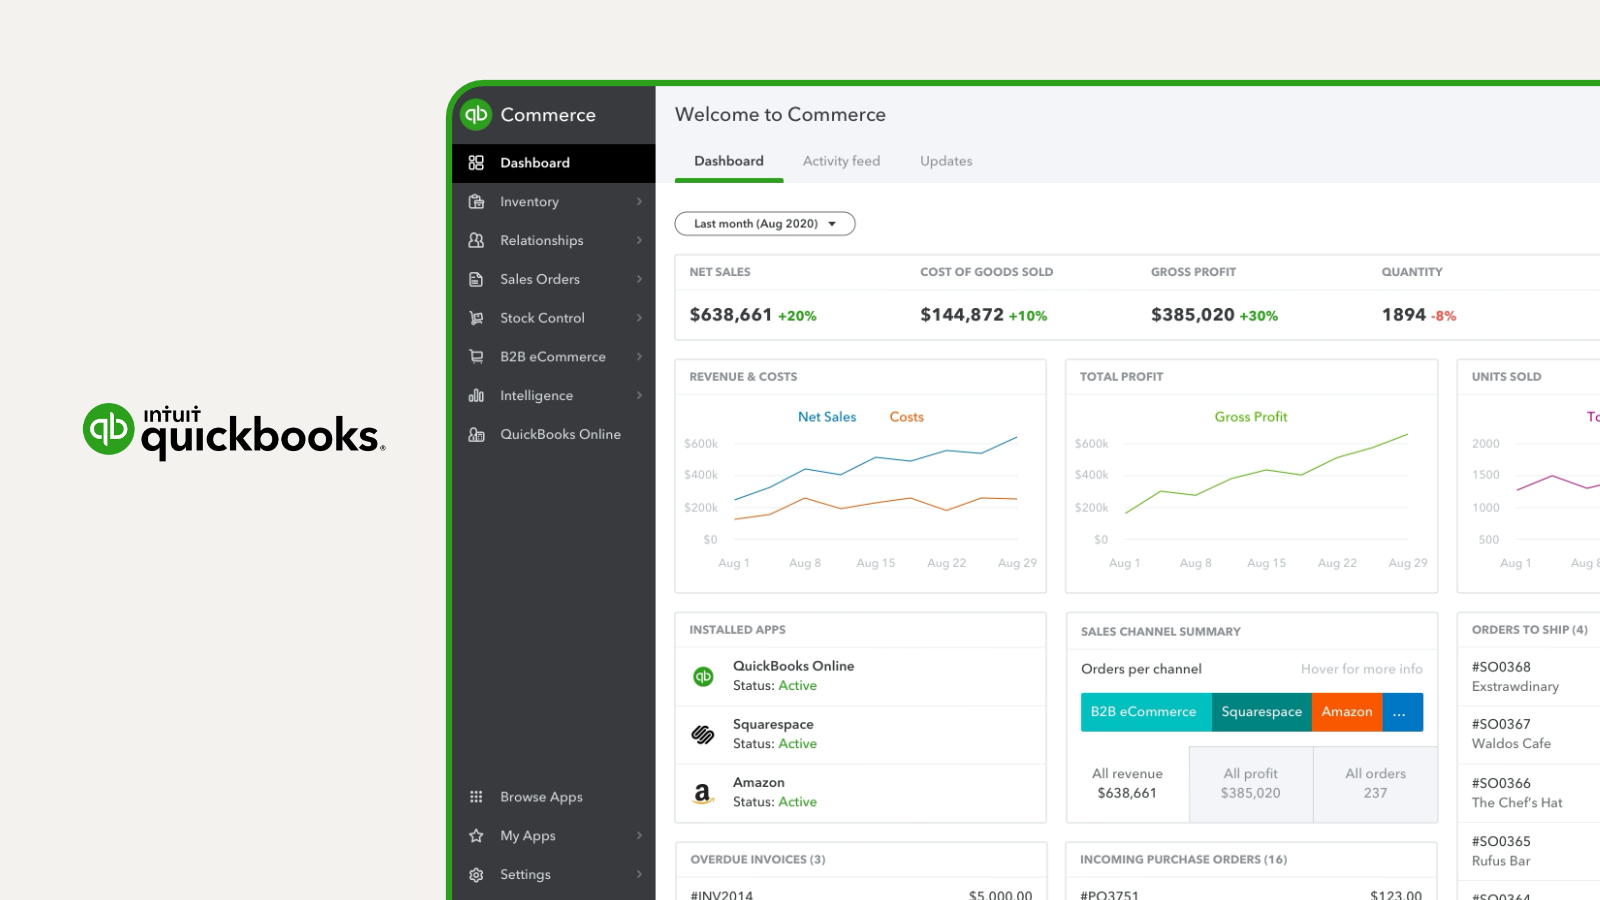Expand the B2B eCommerce menu chevron
1600x900 pixels.
coord(639,357)
